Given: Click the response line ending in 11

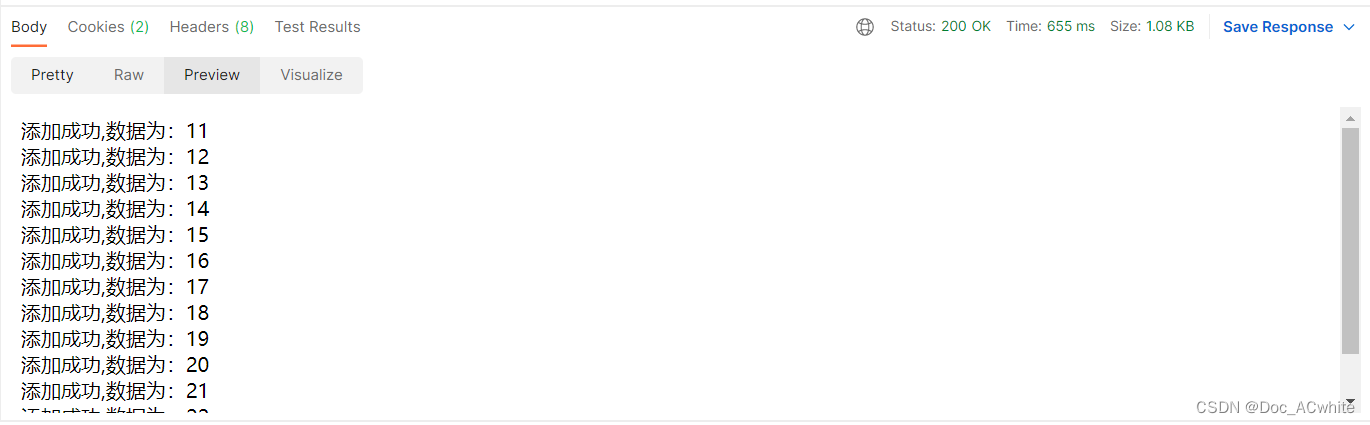Looking at the screenshot, I should click(115, 131).
